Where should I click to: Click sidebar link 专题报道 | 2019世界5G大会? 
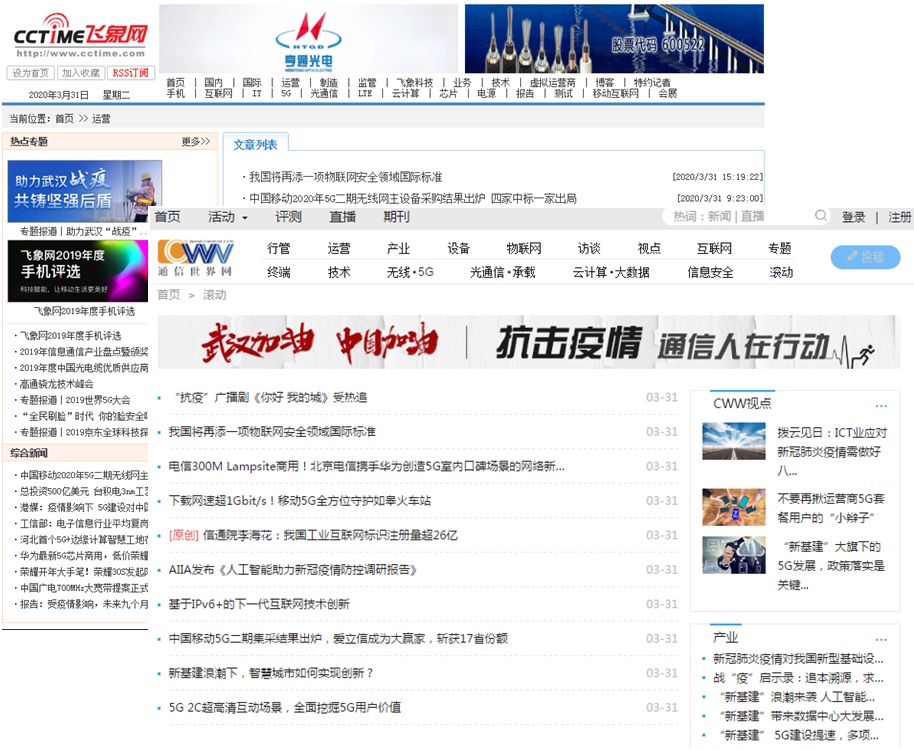(x=75, y=400)
